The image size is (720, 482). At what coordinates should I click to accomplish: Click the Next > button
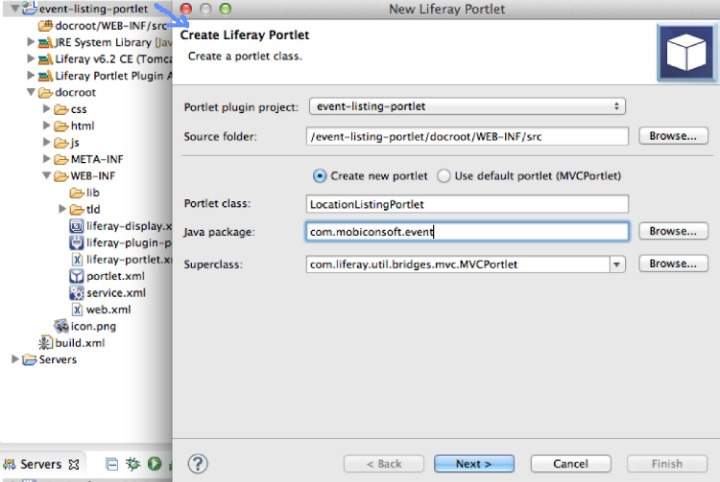point(474,464)
